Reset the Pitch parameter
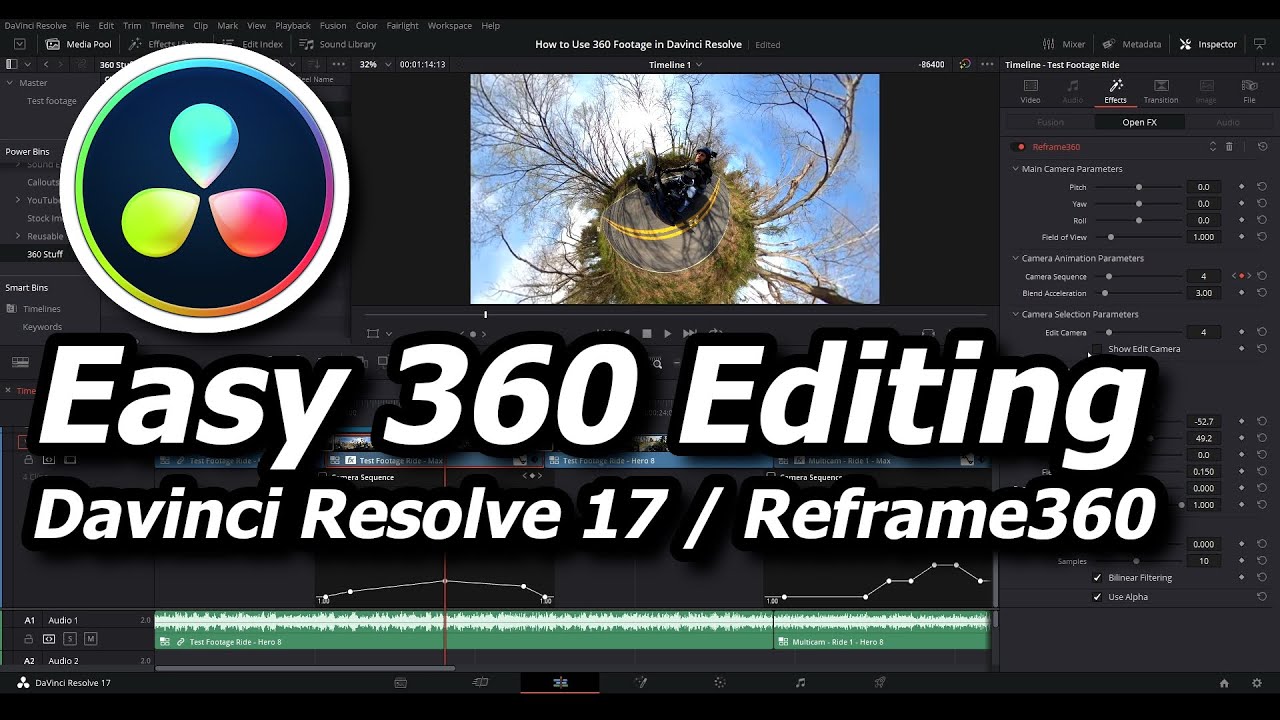1280x720 pixels. [x=1262, y=187]
